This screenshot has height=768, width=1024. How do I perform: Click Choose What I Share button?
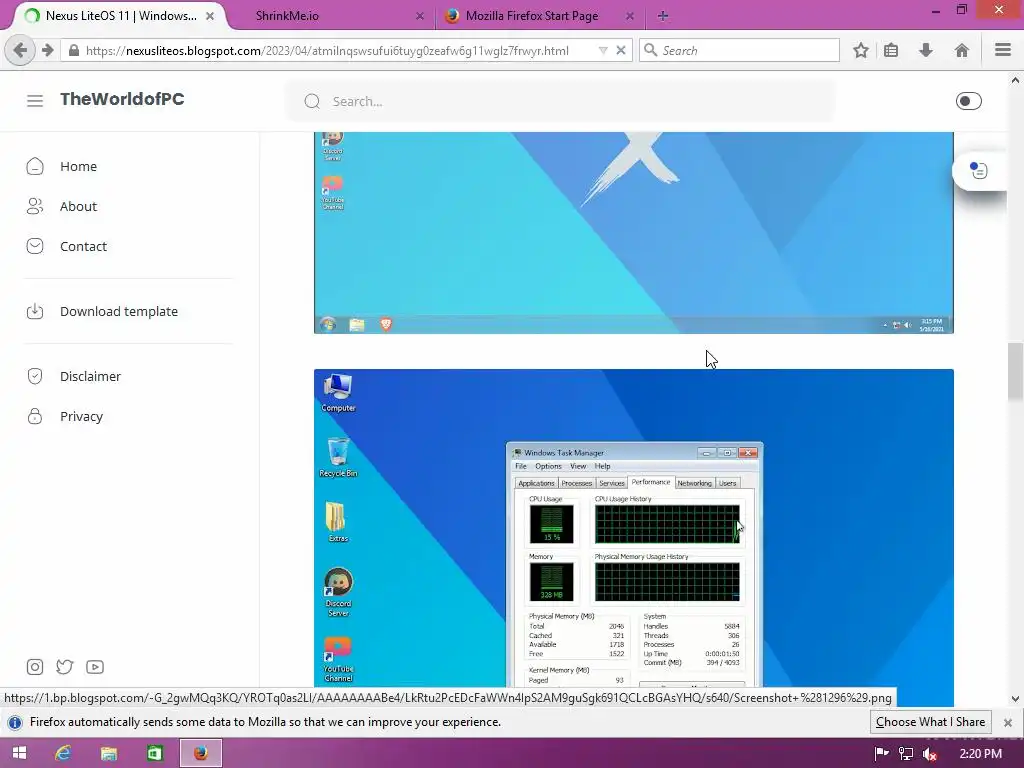931,722
